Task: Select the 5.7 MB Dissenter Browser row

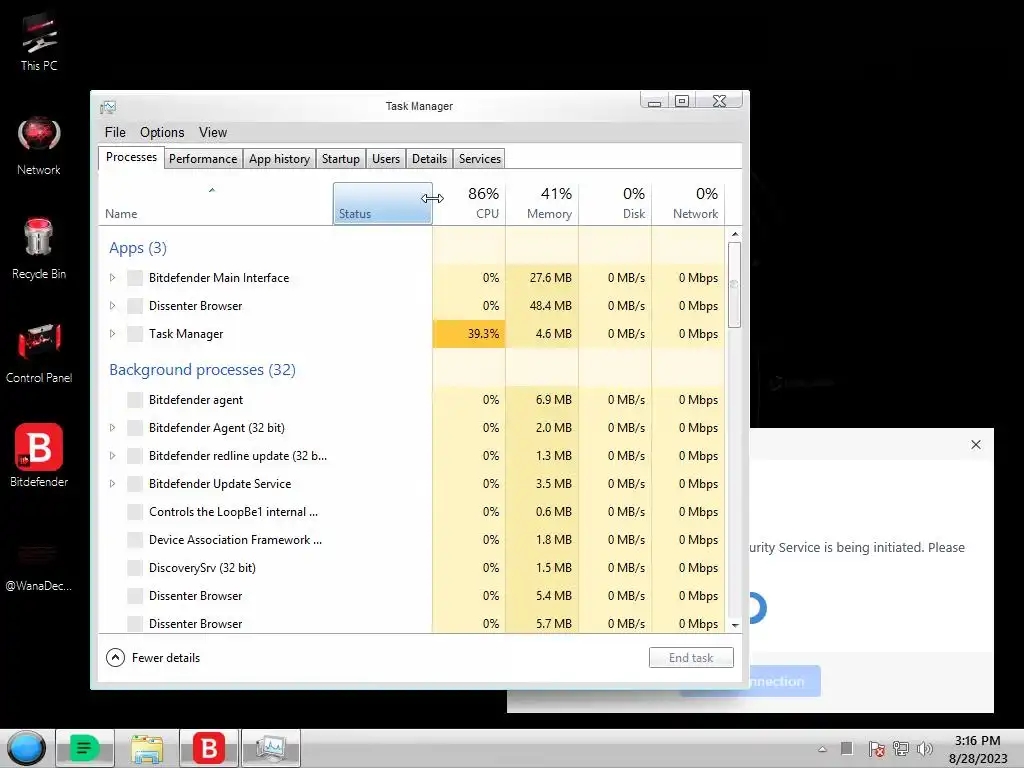Action: pos(411,623)
